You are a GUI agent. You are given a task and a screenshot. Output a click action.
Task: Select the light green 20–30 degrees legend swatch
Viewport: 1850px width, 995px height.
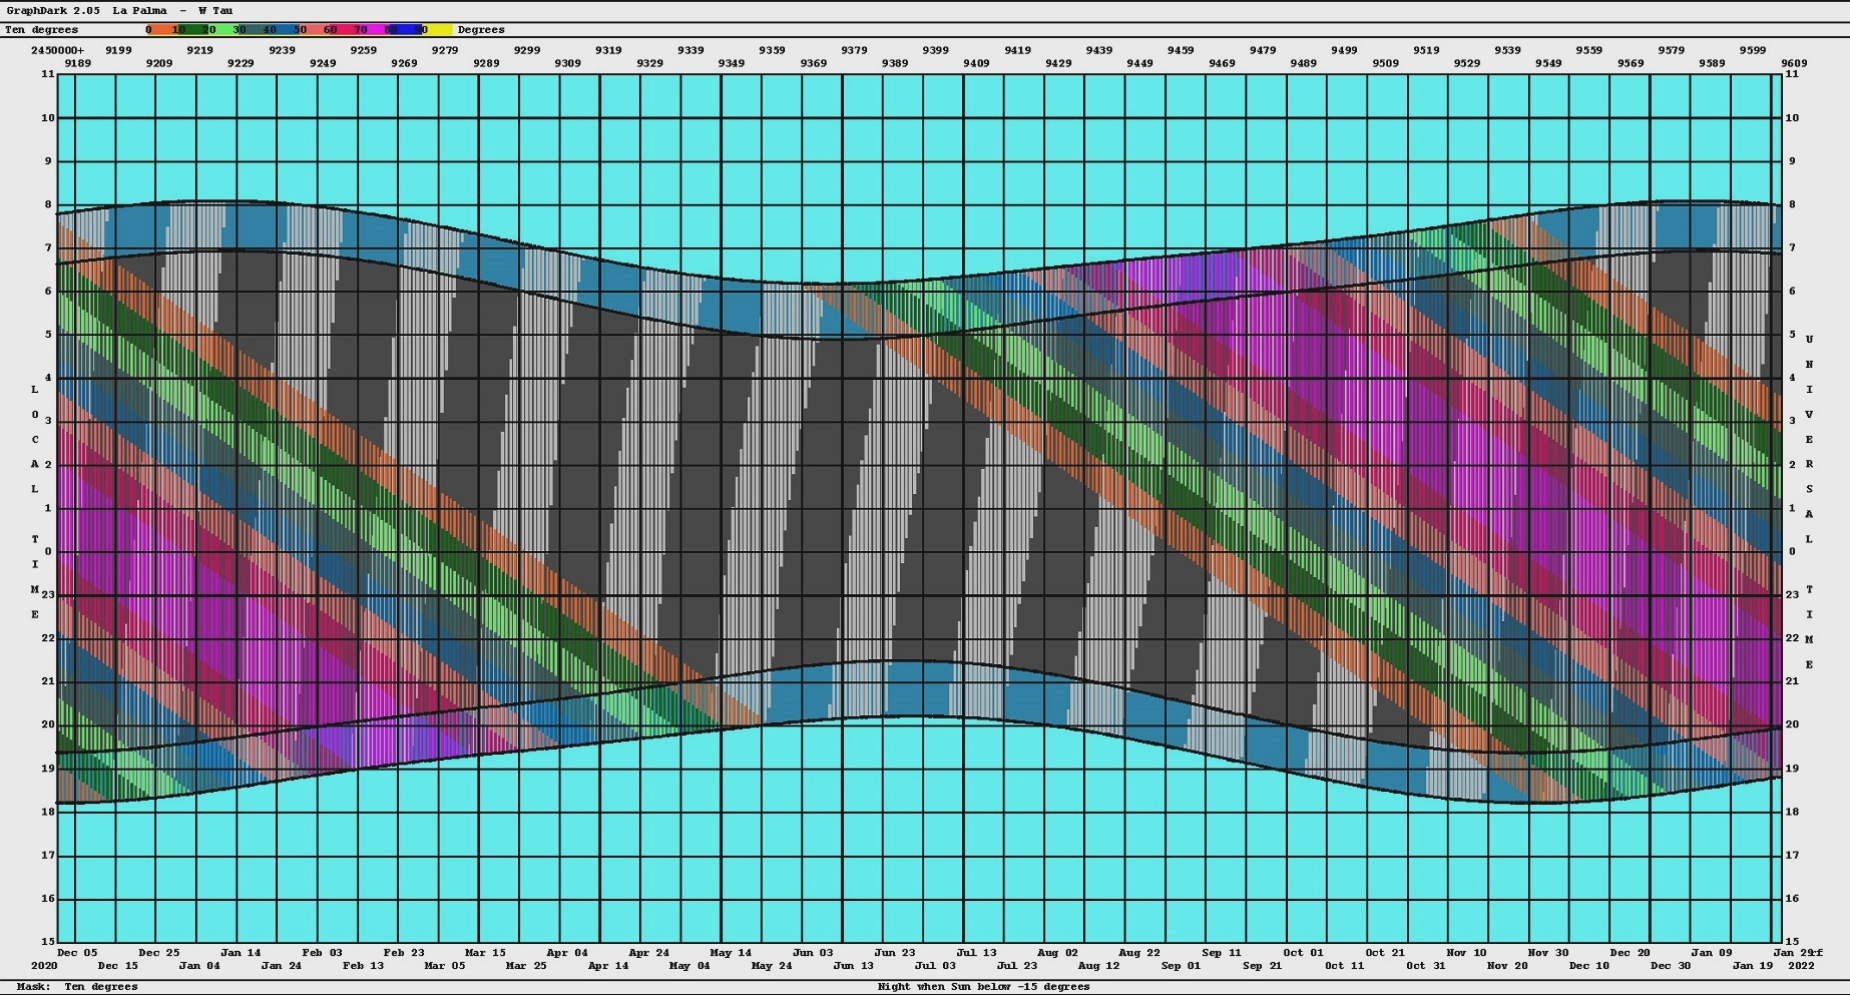[x=222, y=30]
